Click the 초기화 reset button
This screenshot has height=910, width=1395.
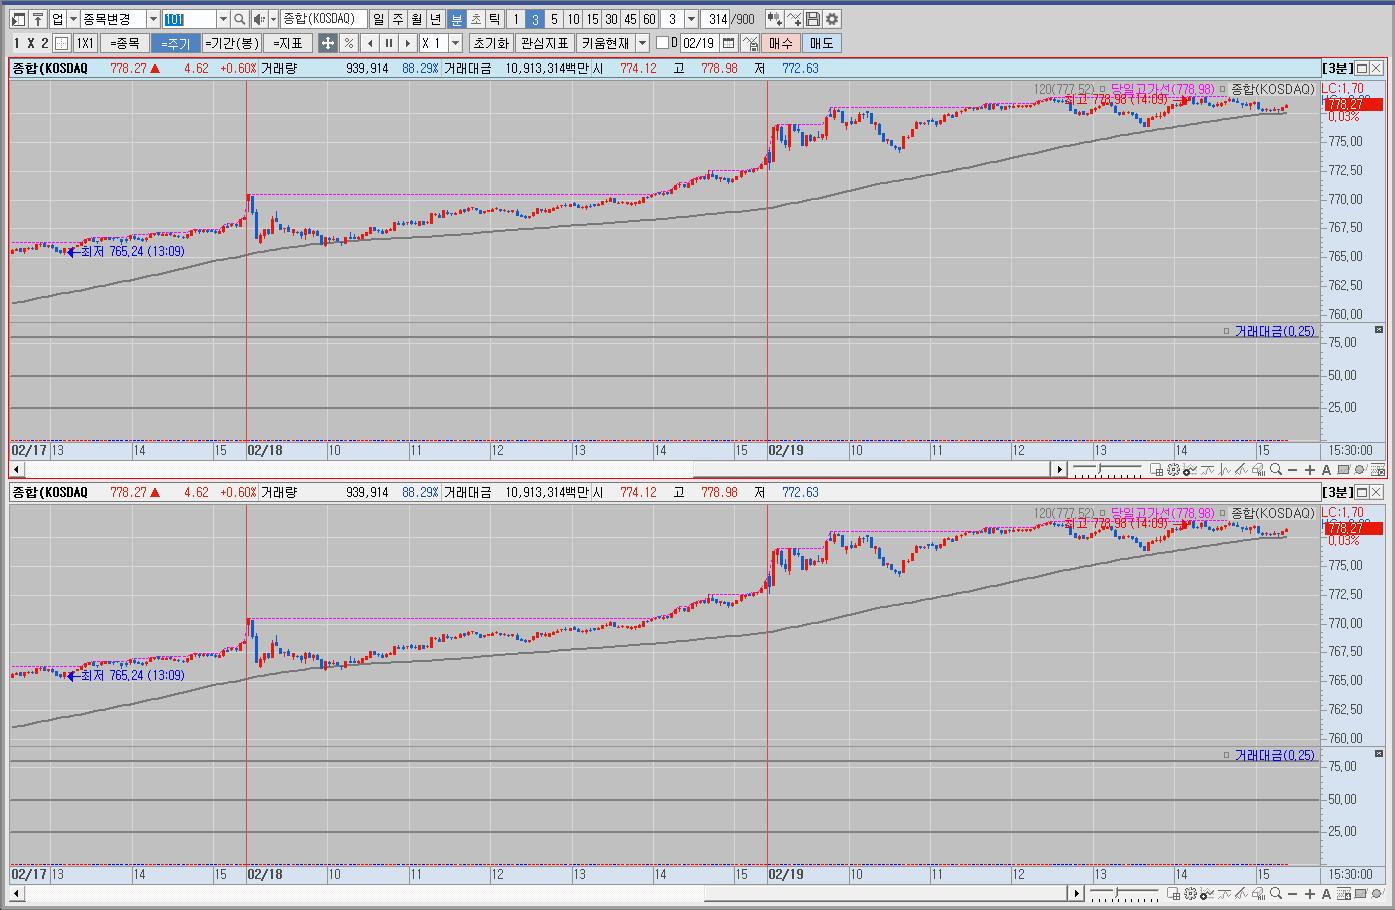[x=491, y=43]
